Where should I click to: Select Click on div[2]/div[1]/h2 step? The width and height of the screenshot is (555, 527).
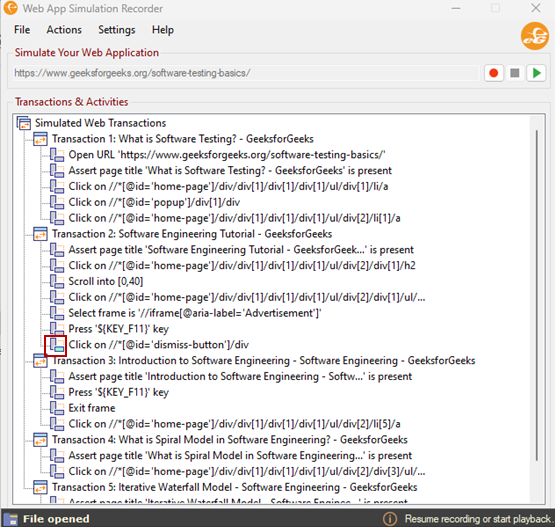[x=242, y=266]
